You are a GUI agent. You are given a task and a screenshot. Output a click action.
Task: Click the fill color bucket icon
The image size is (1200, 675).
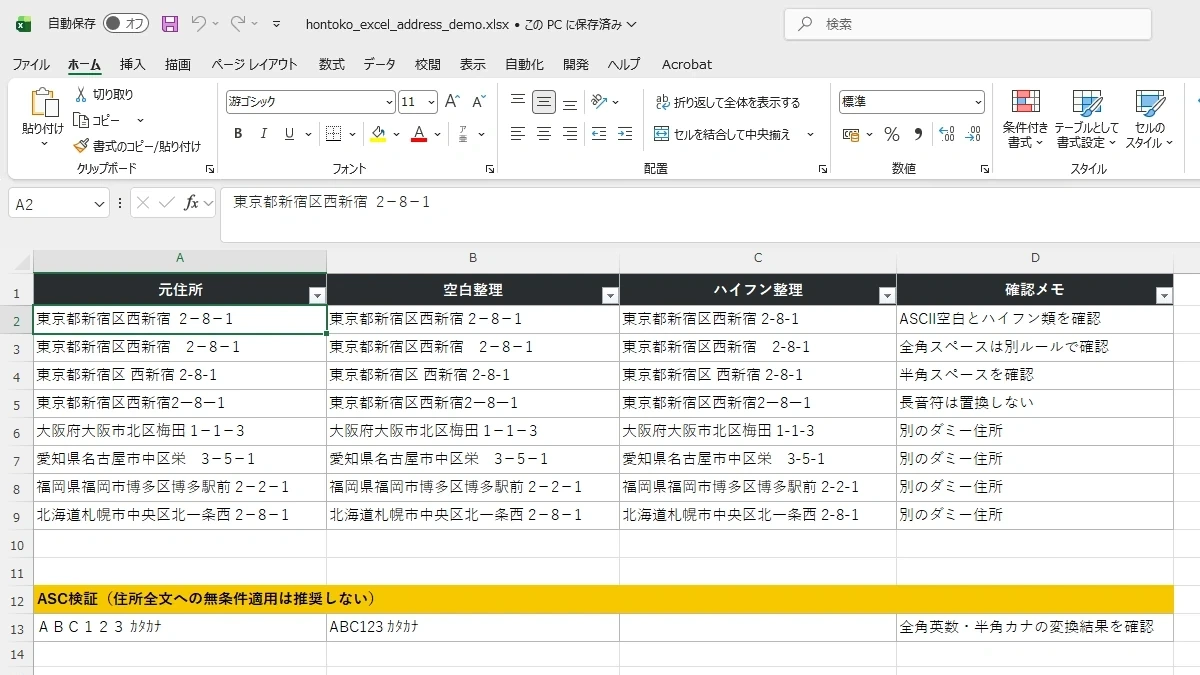tap(378, 134)
